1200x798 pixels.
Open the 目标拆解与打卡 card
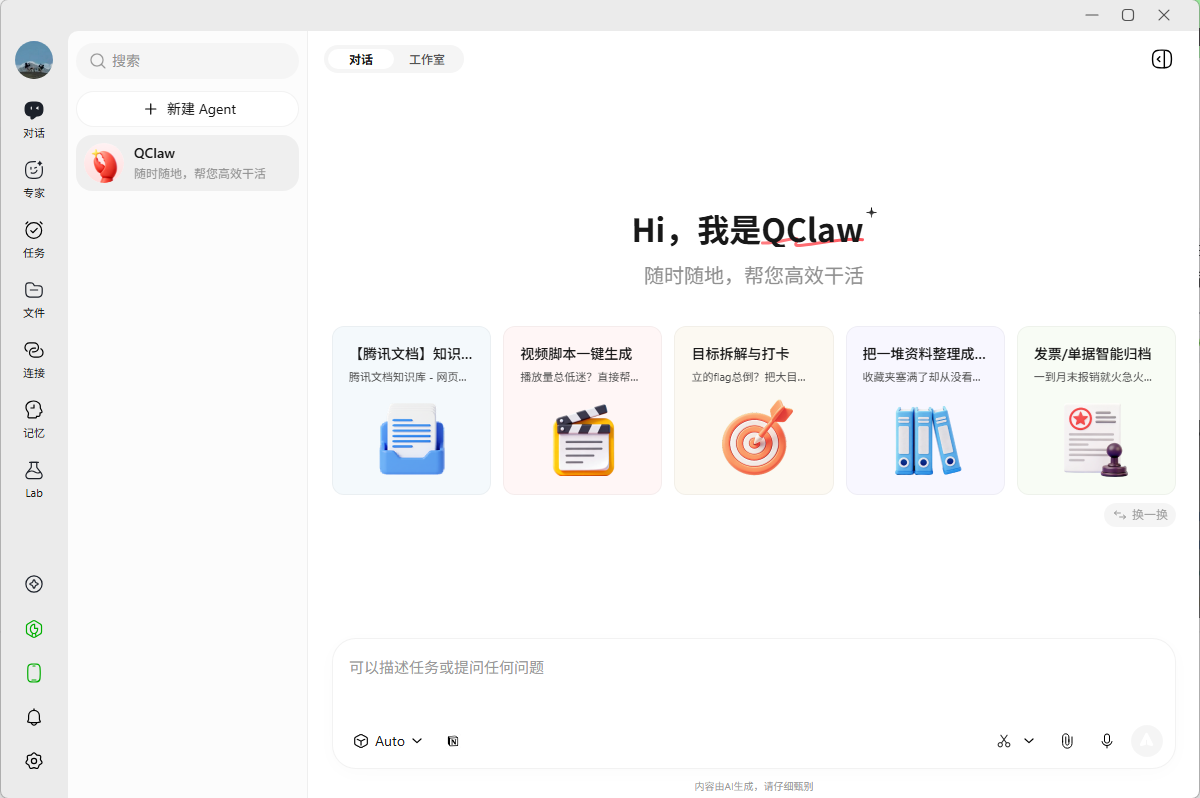[754, 410]
